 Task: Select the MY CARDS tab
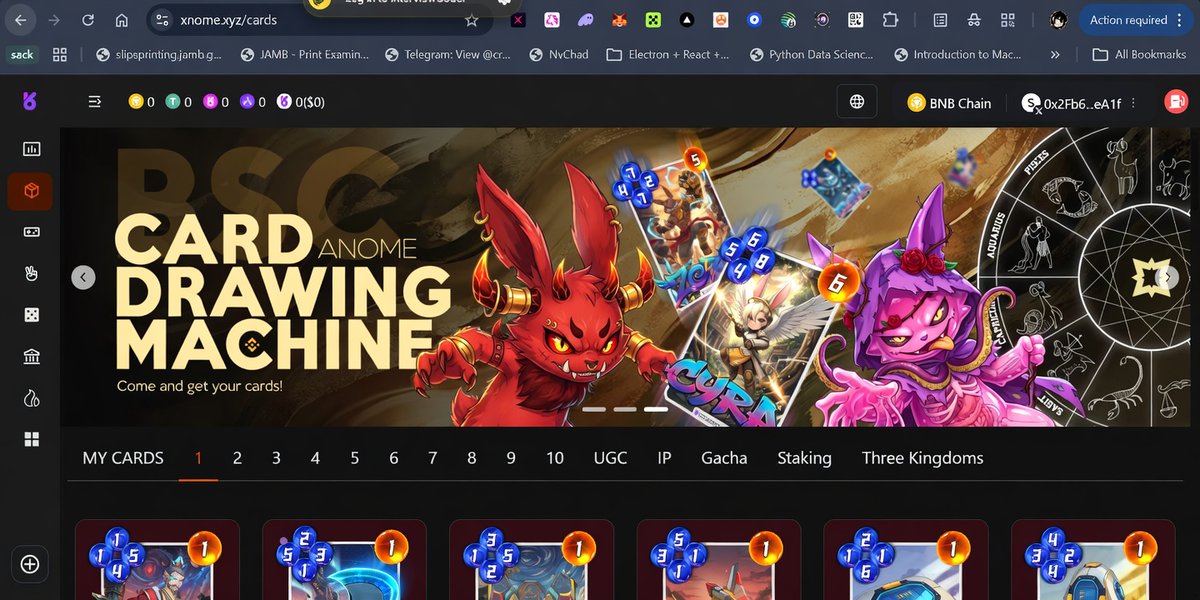(x=123, y=458)
